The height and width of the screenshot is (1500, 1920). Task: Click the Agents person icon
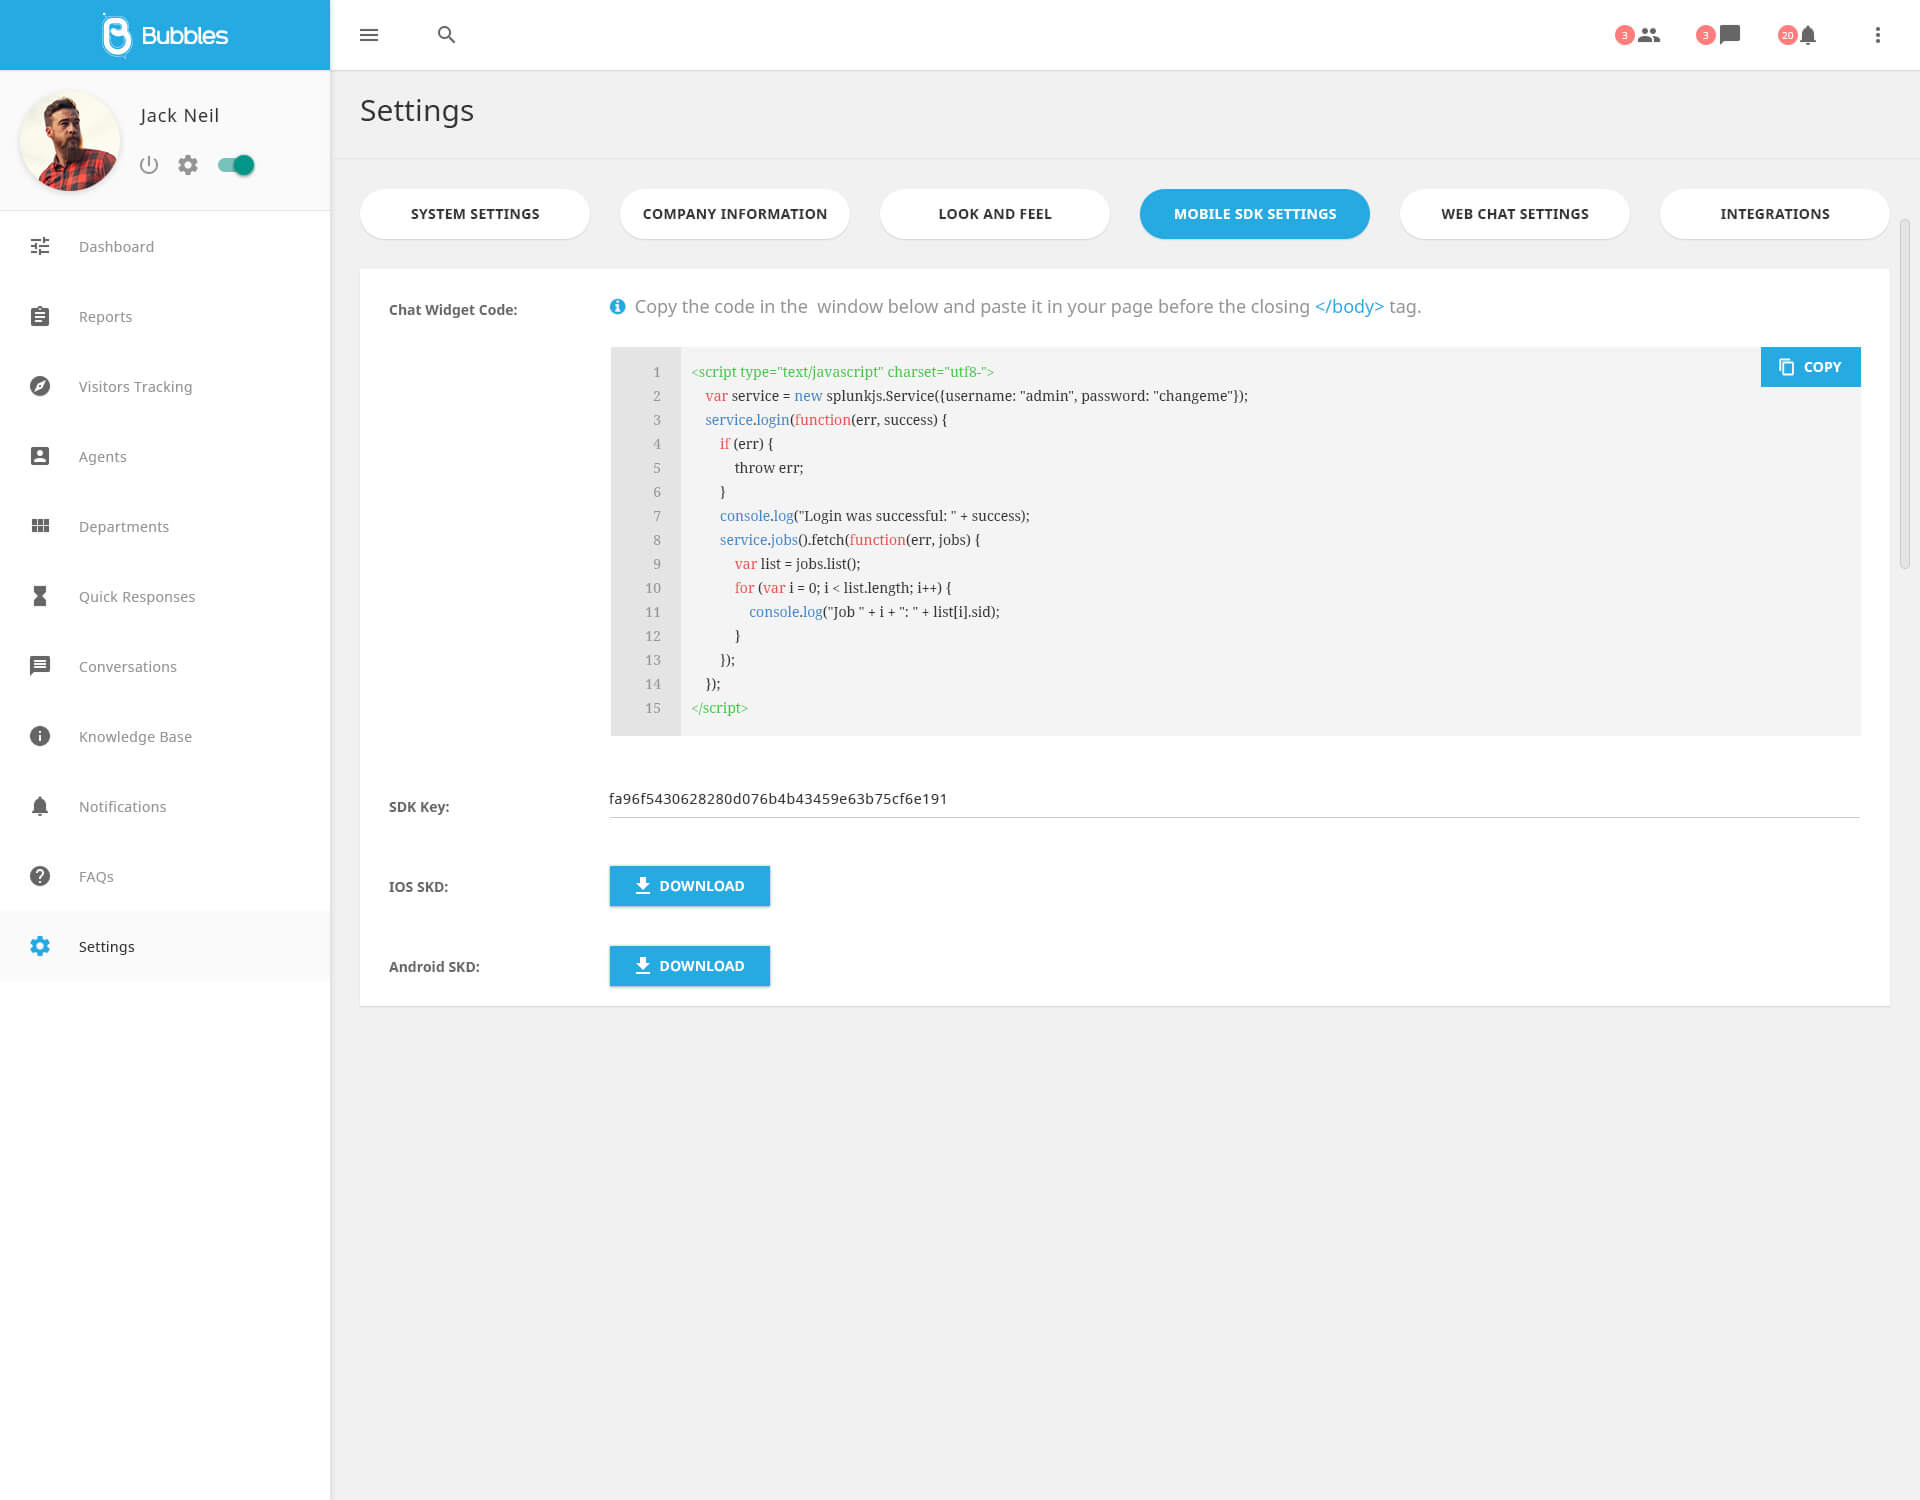point(40,456)
